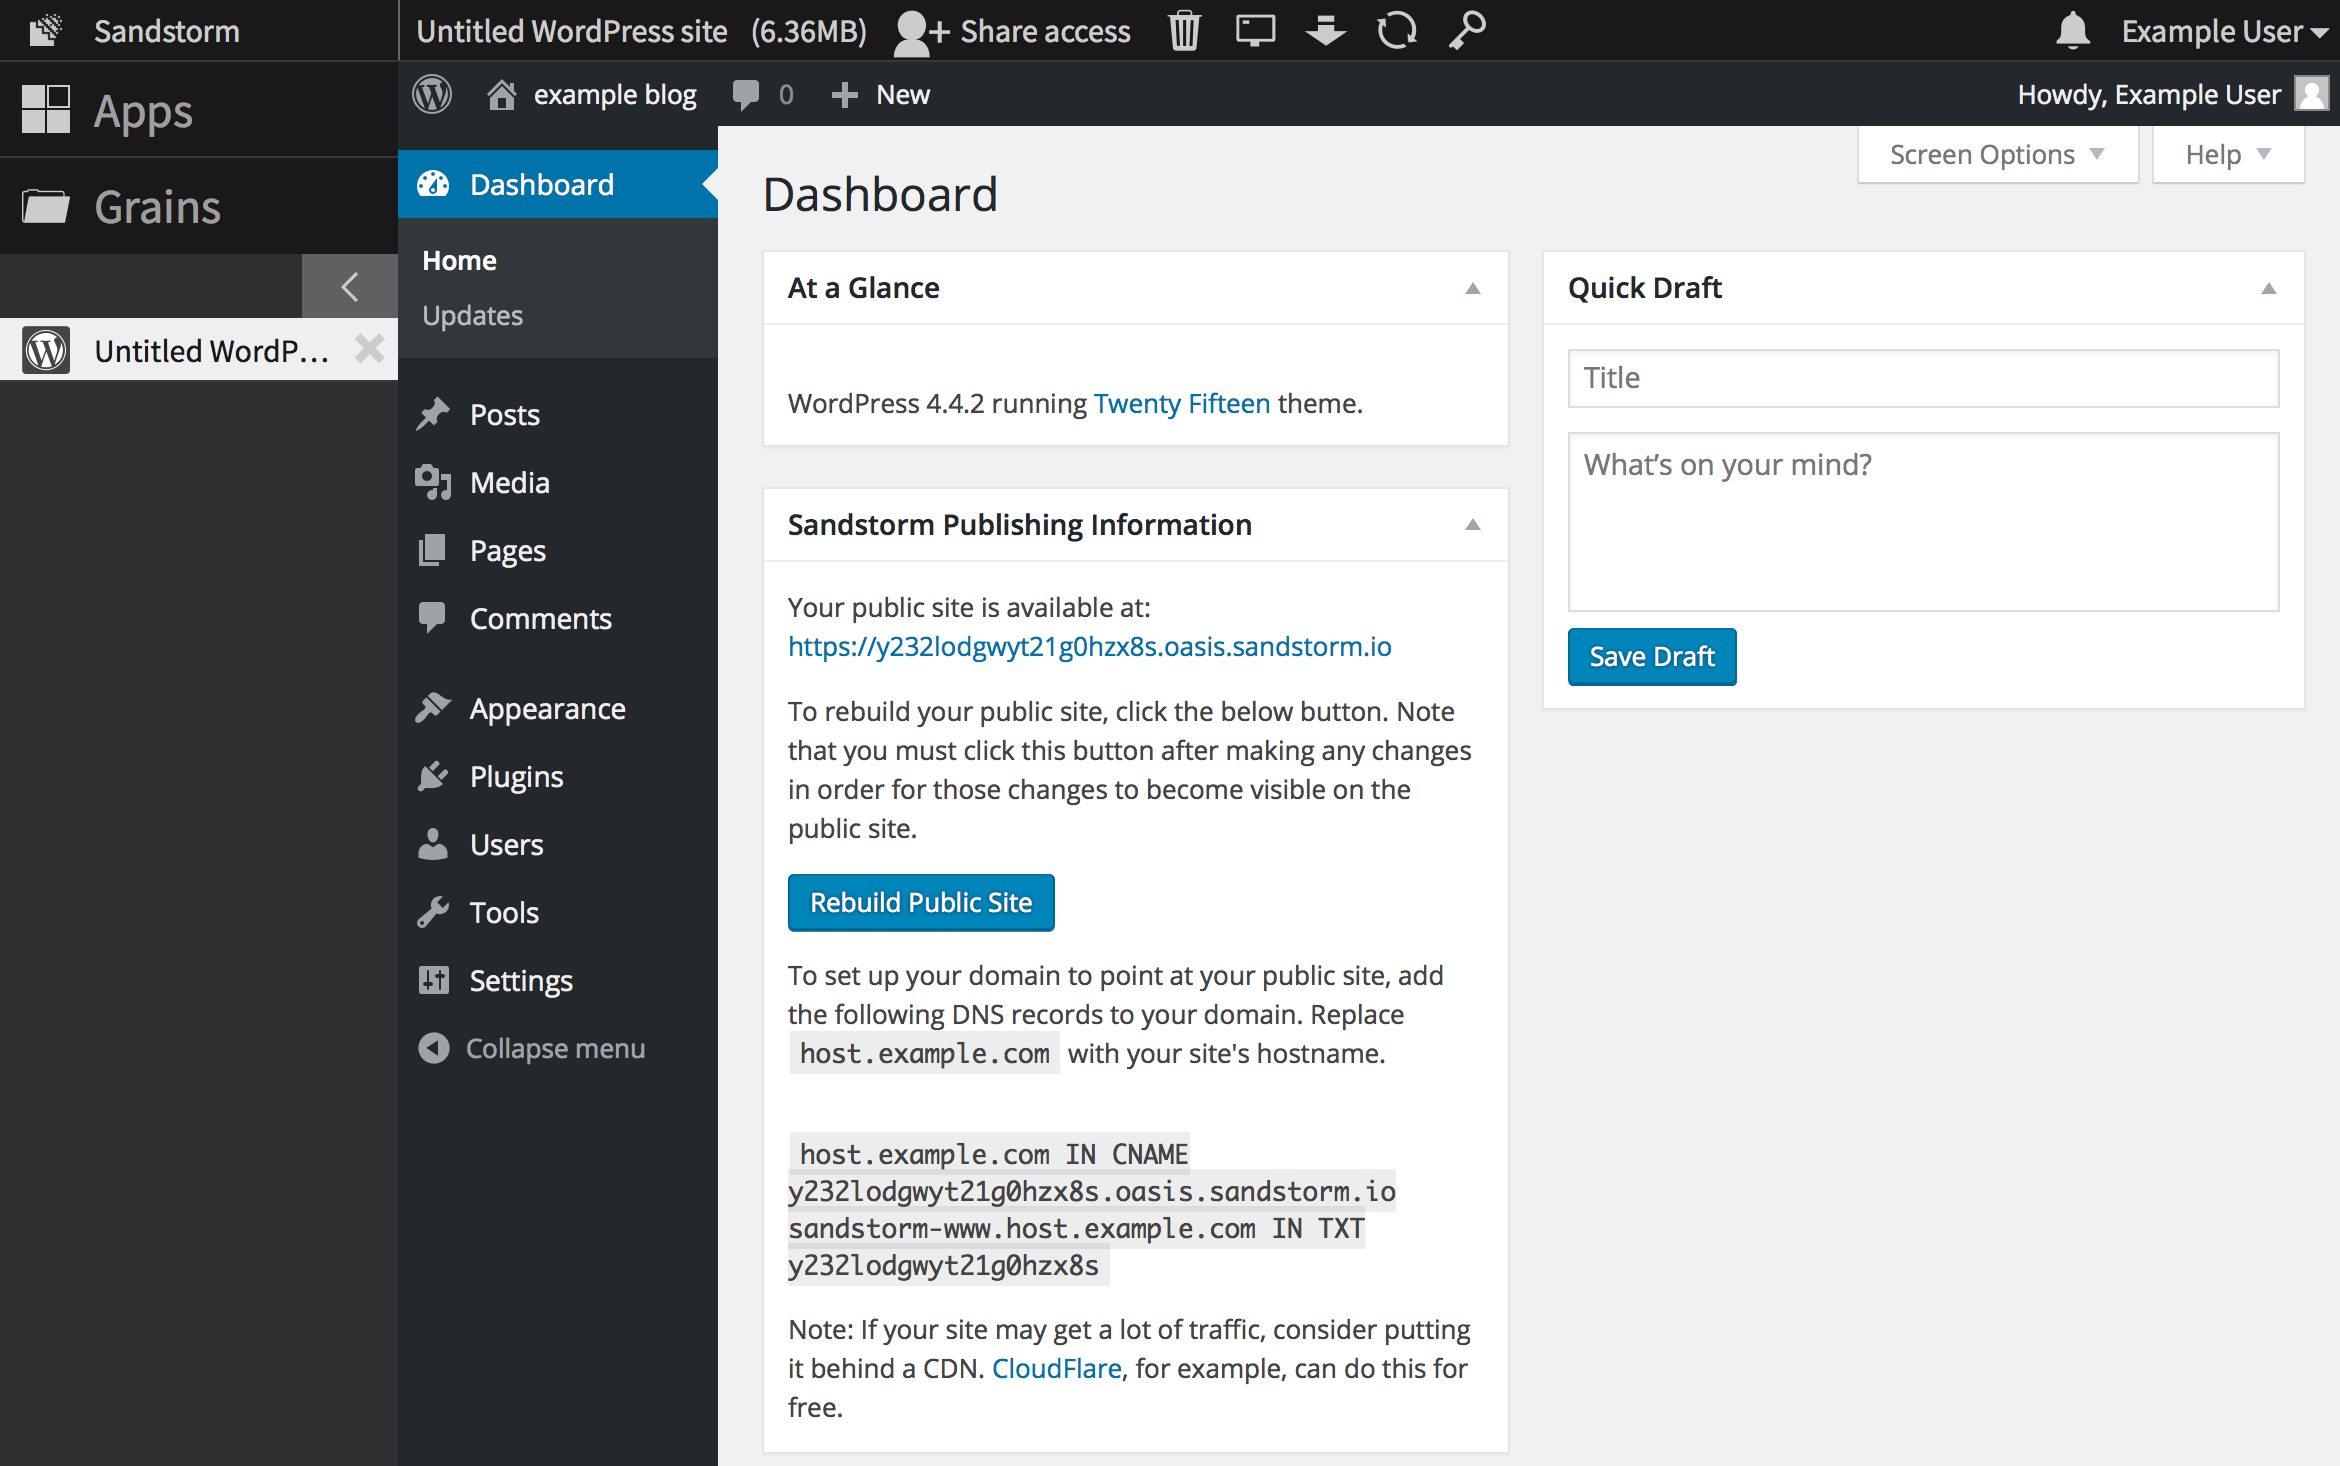
Task: Open the Dashboard menu item
Action: [558, 184]
